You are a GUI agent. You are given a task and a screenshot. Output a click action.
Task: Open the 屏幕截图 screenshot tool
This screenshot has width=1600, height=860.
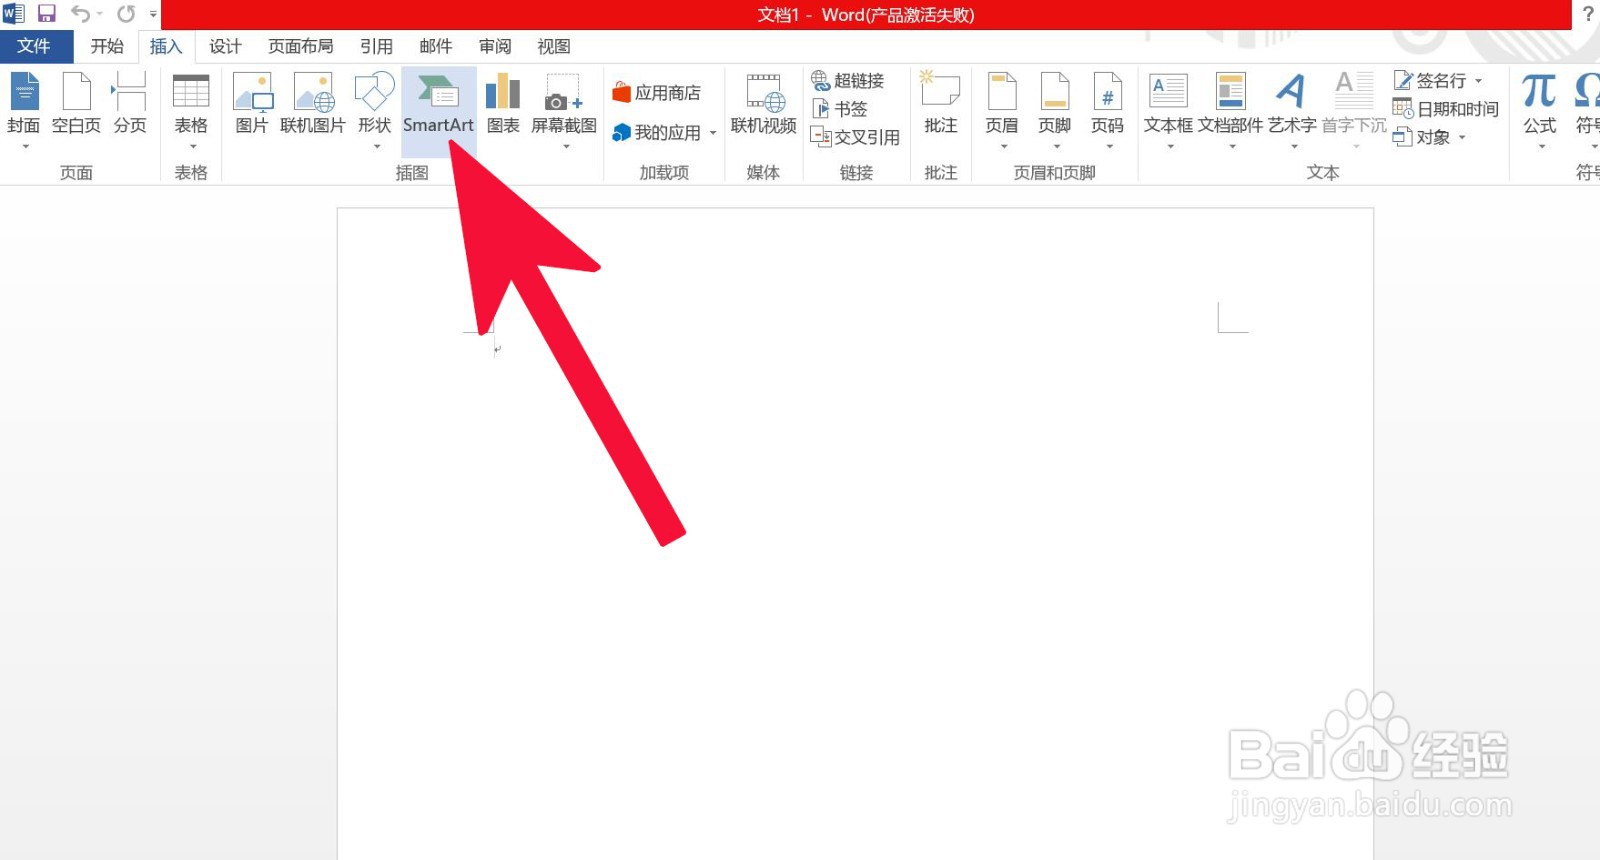pos(564,110)
